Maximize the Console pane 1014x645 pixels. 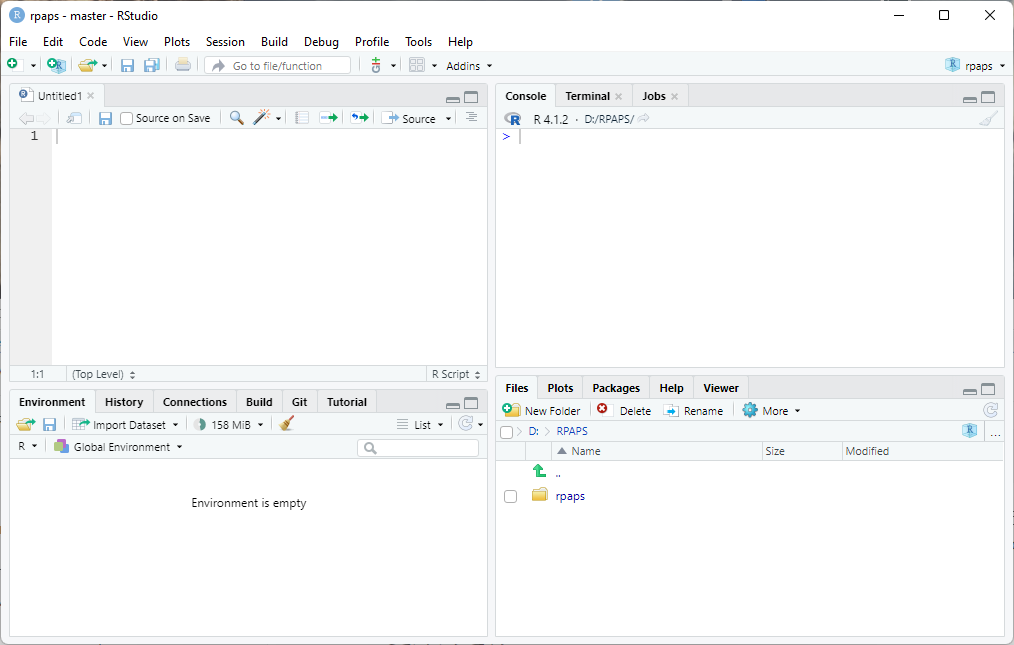tap(988, 97)
